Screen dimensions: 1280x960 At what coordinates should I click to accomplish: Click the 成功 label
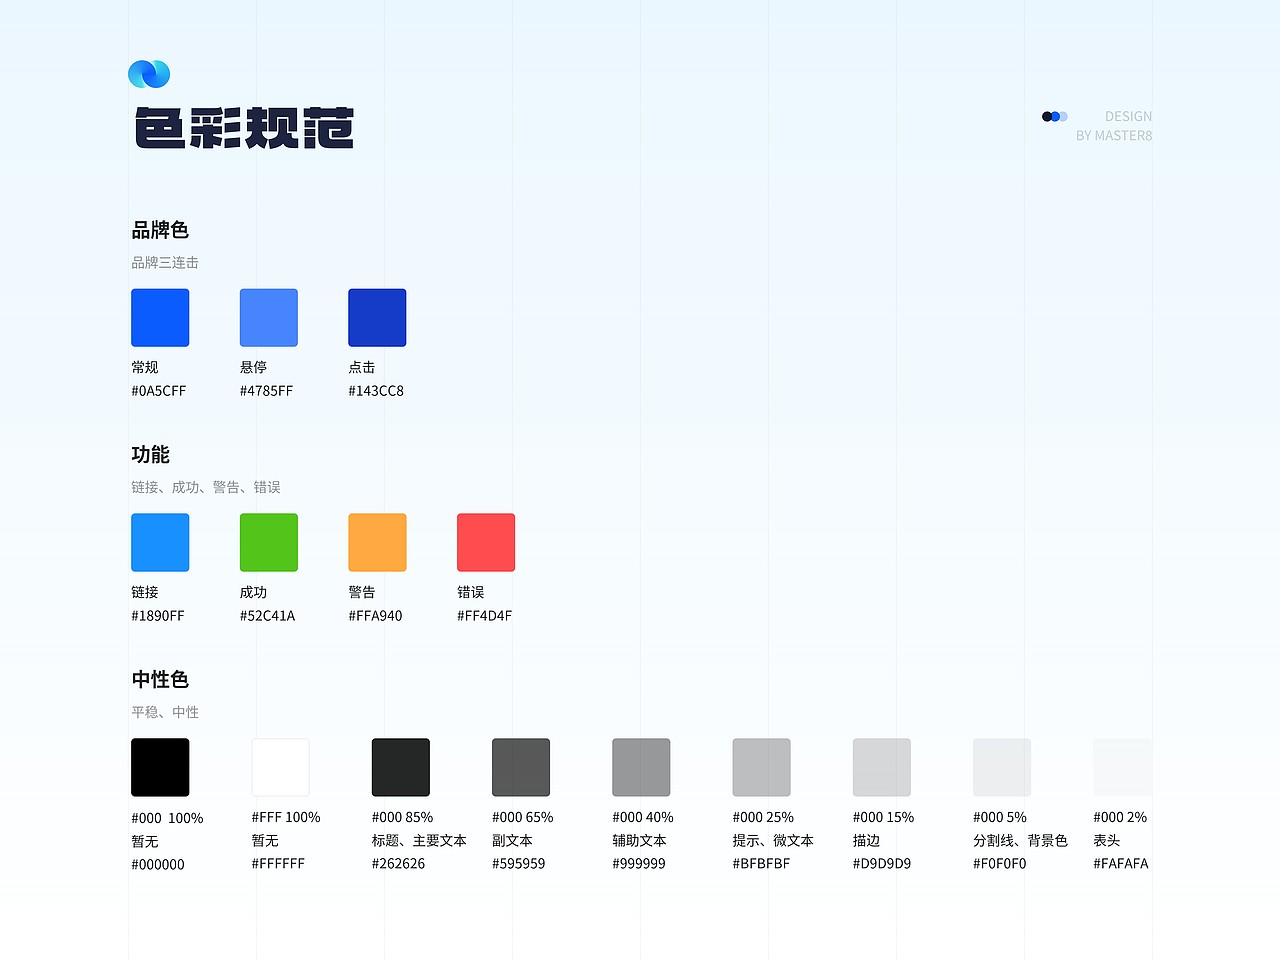(253, 593)
